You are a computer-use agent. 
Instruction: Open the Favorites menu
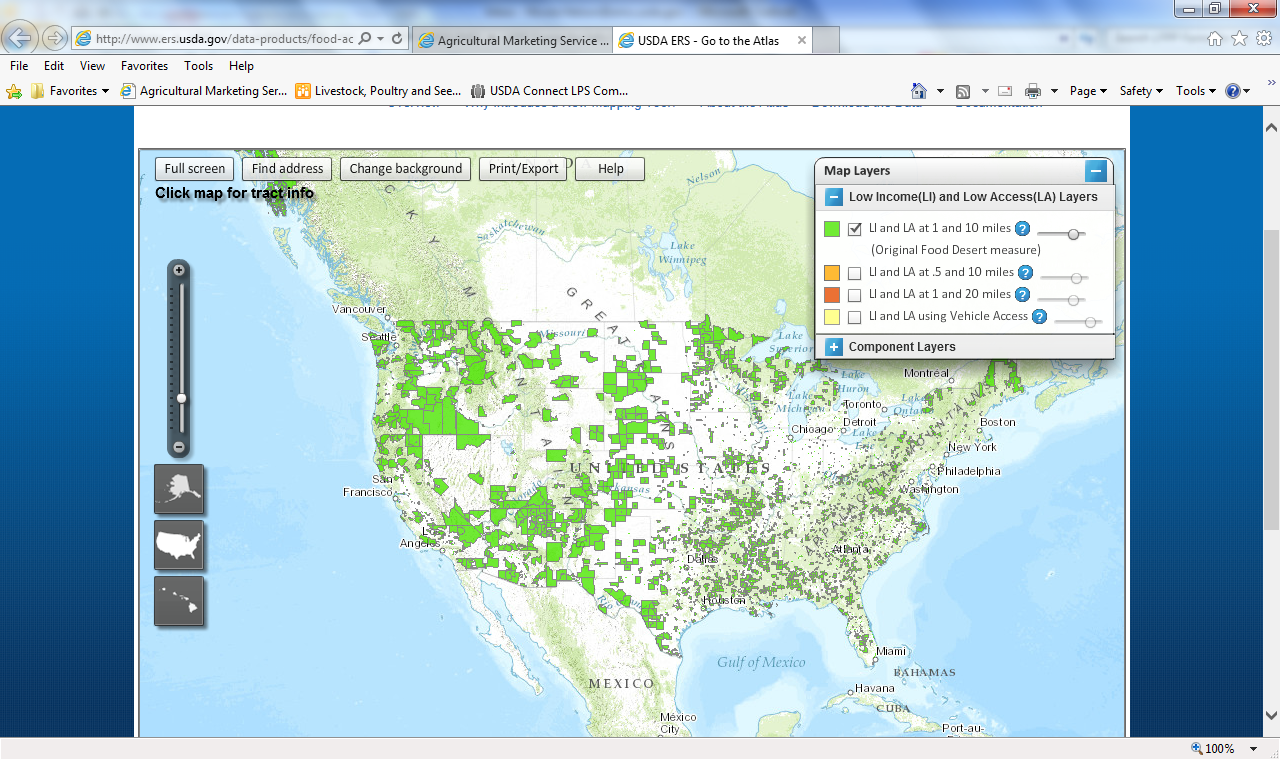[x=144, y=66]
